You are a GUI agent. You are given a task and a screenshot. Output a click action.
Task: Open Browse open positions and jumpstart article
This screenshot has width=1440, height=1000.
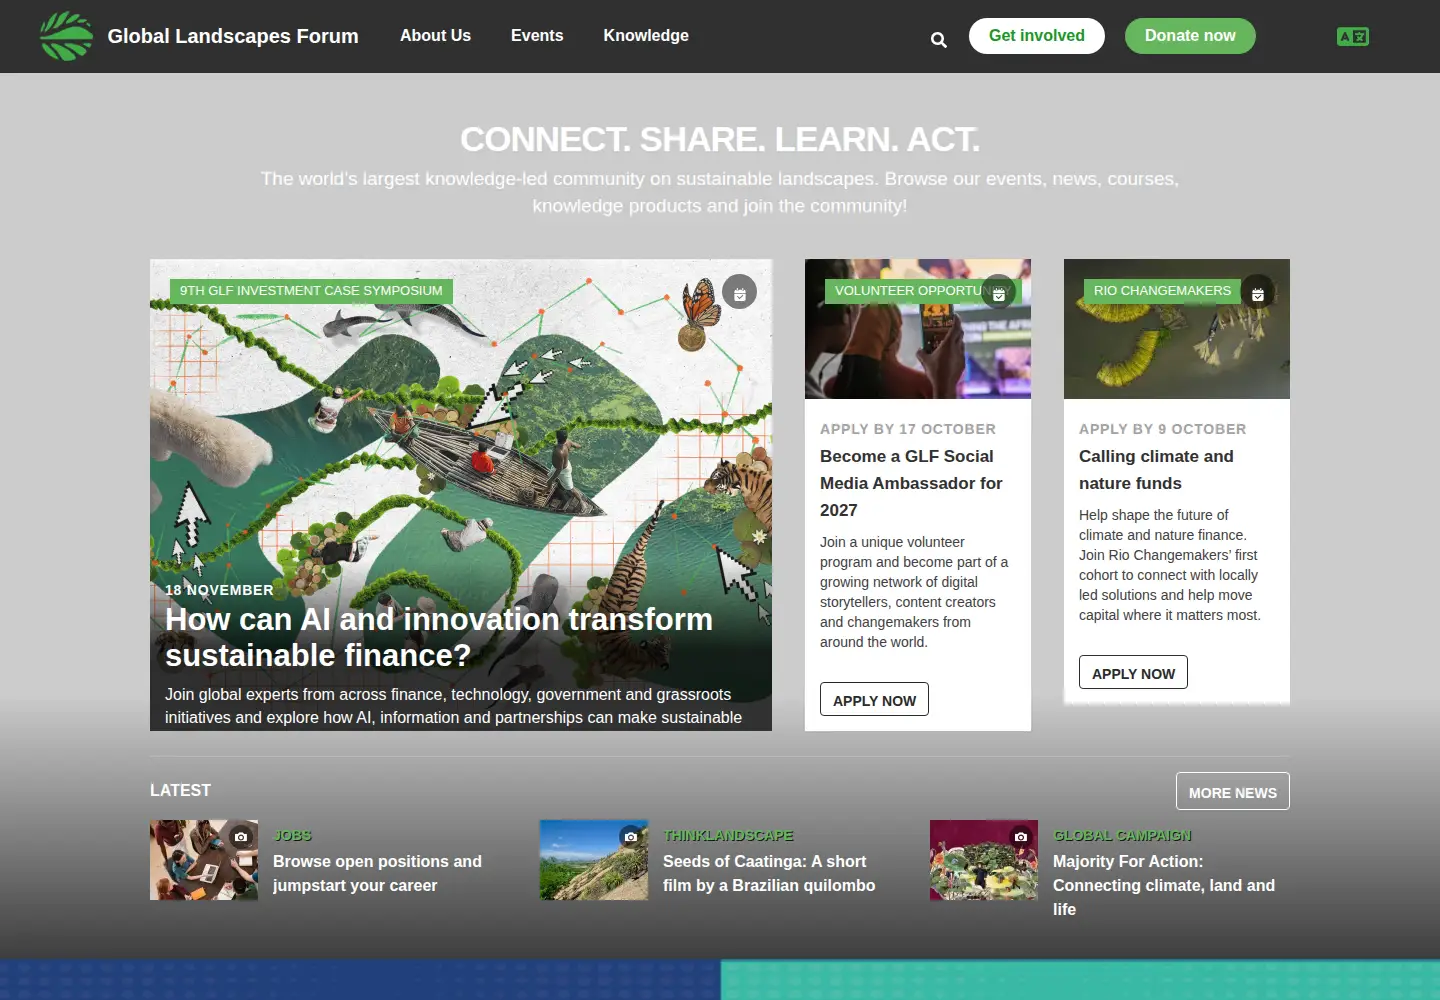pos(377,873)
